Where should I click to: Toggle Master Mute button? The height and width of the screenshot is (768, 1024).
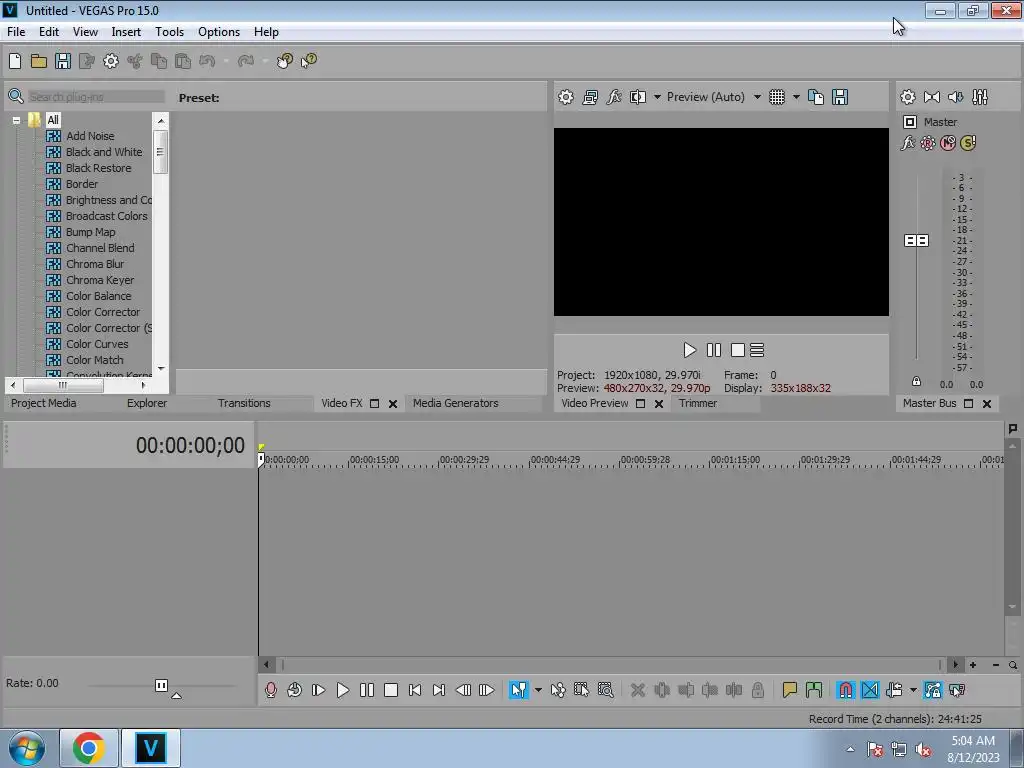(x=948, y=143)
